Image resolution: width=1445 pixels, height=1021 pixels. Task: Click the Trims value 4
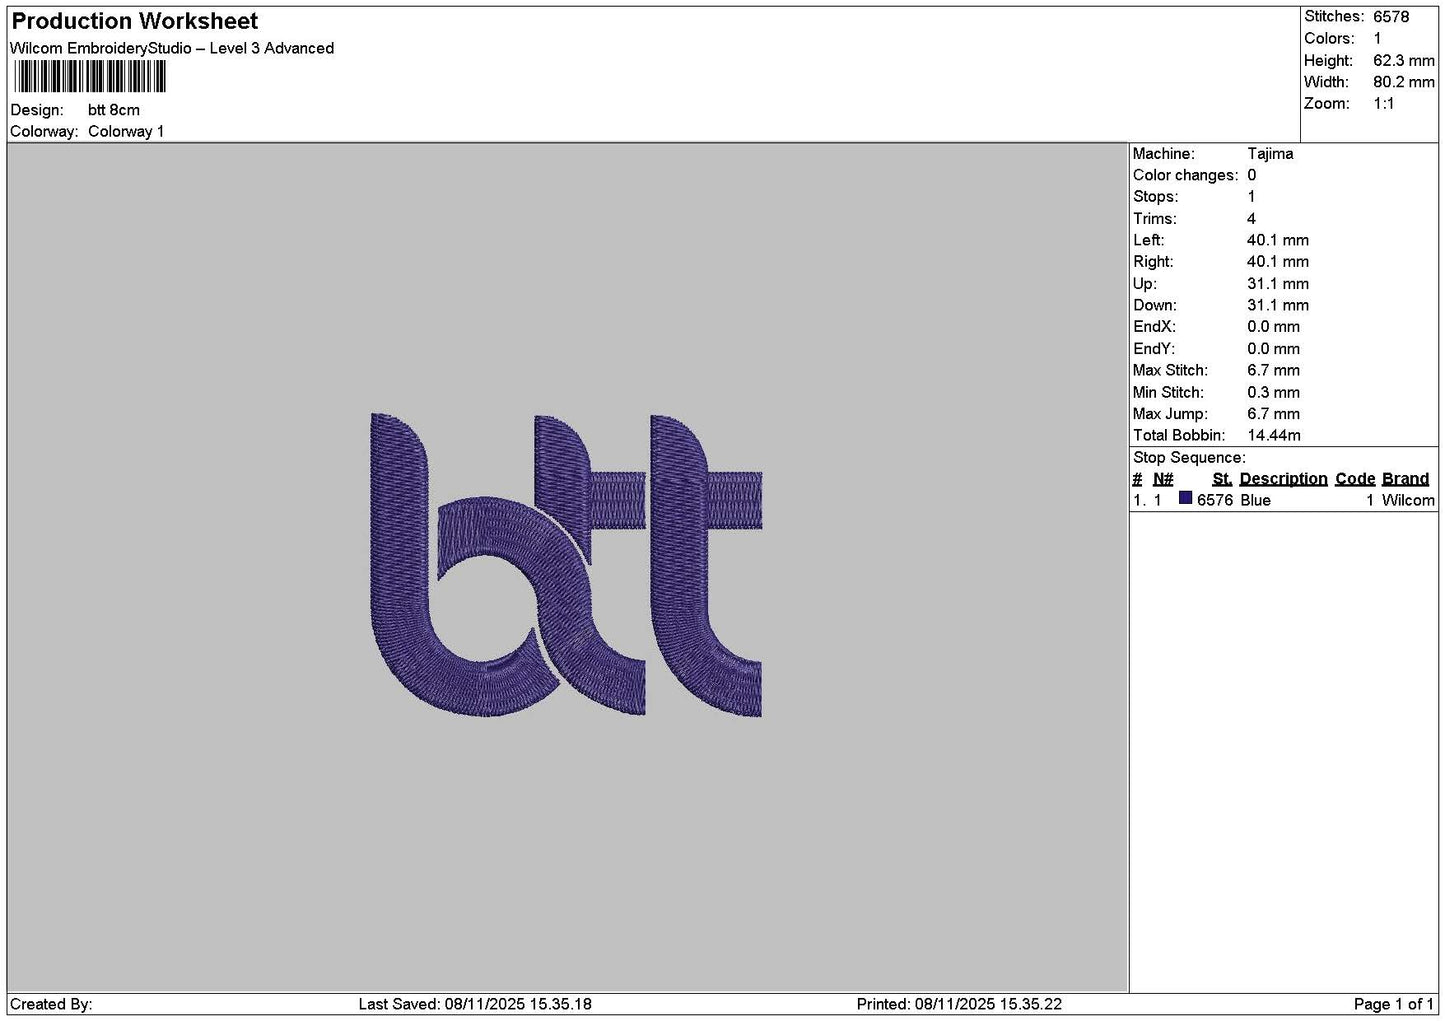coord(1251,219)
